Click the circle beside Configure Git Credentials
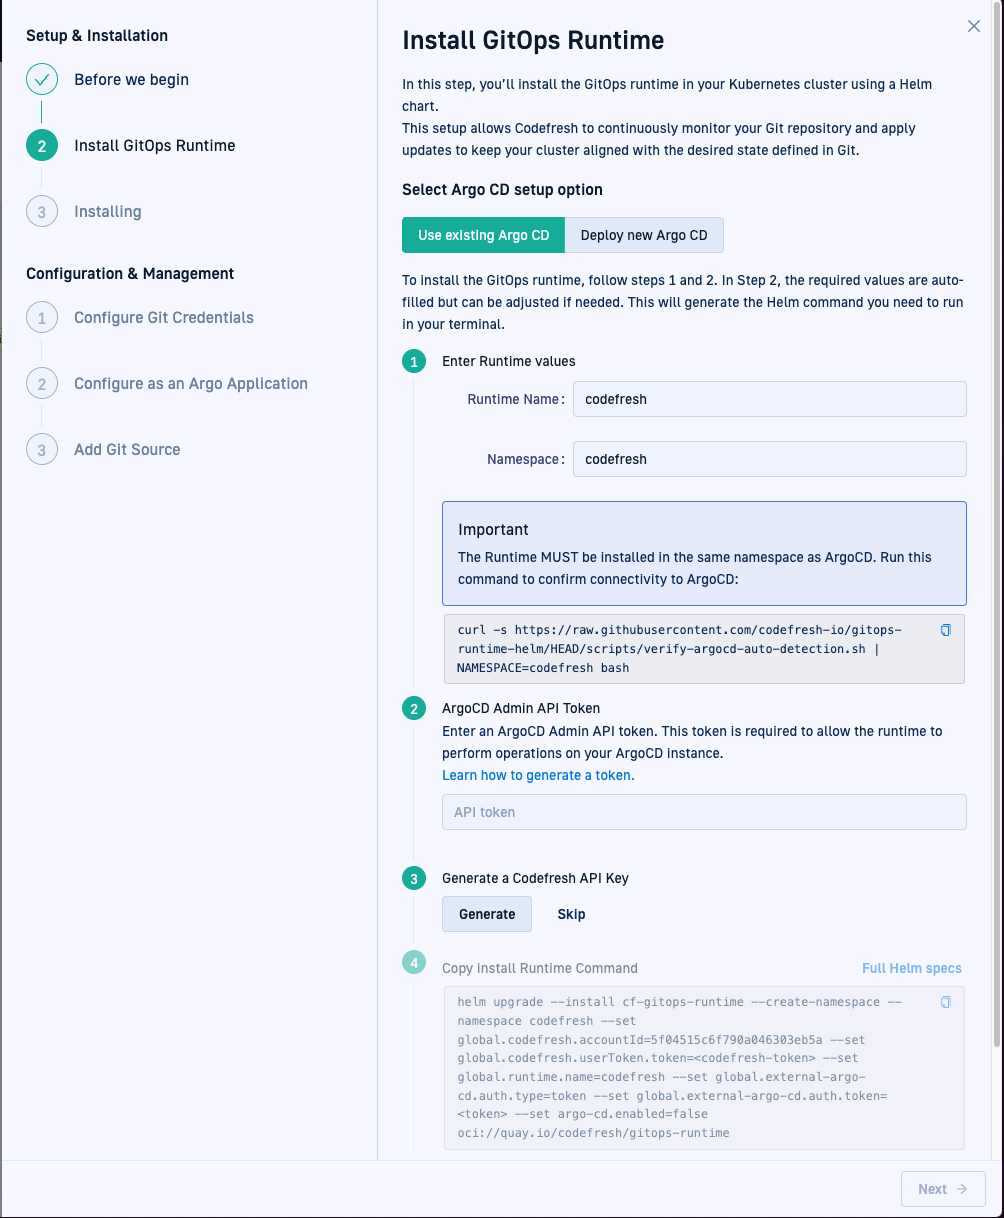Image resolution: width=1004 pixels, height=1218 pixels. (41, 317)
